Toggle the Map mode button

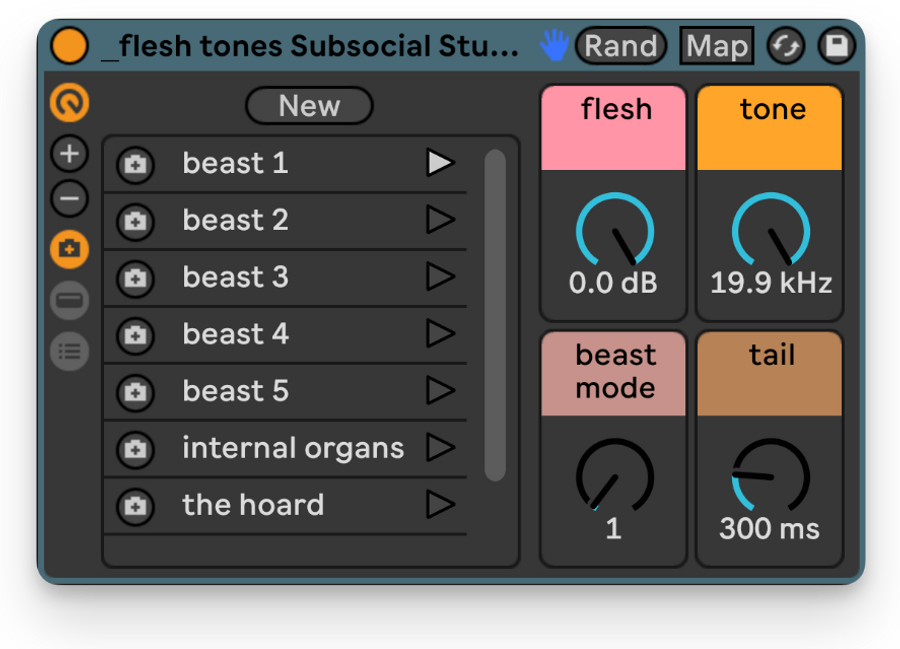717,46
